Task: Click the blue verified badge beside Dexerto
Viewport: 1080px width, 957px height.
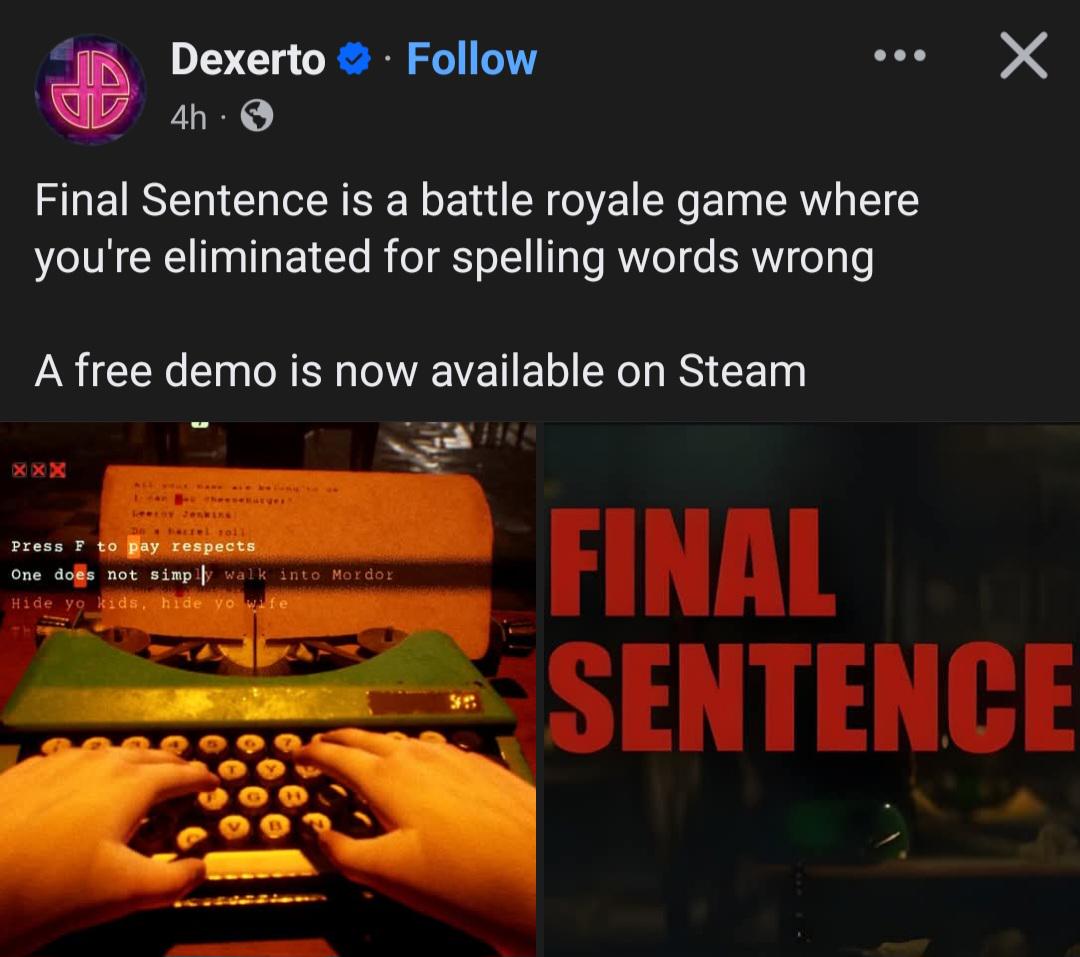Action: pos(354,59)
